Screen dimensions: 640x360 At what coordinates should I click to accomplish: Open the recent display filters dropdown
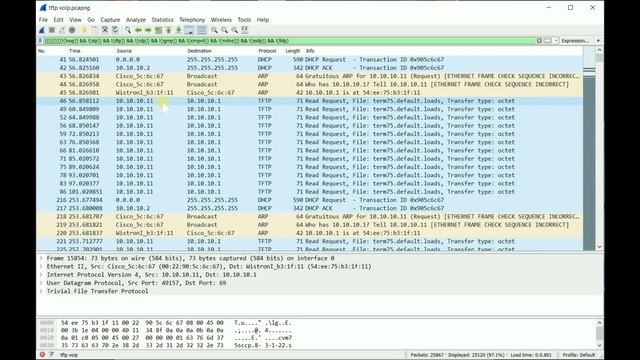[556, 41]
